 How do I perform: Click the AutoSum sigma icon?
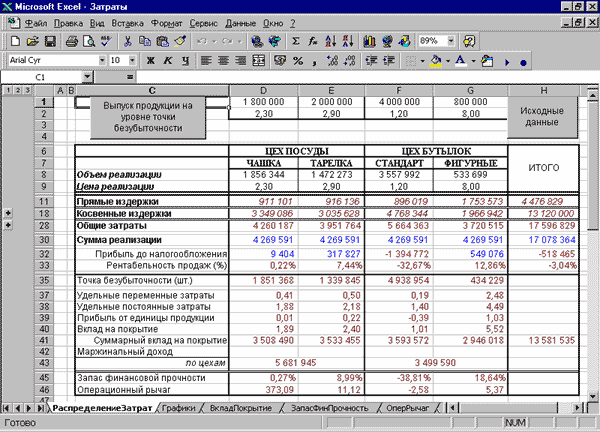pyautogui.click(x=295, y=41)
